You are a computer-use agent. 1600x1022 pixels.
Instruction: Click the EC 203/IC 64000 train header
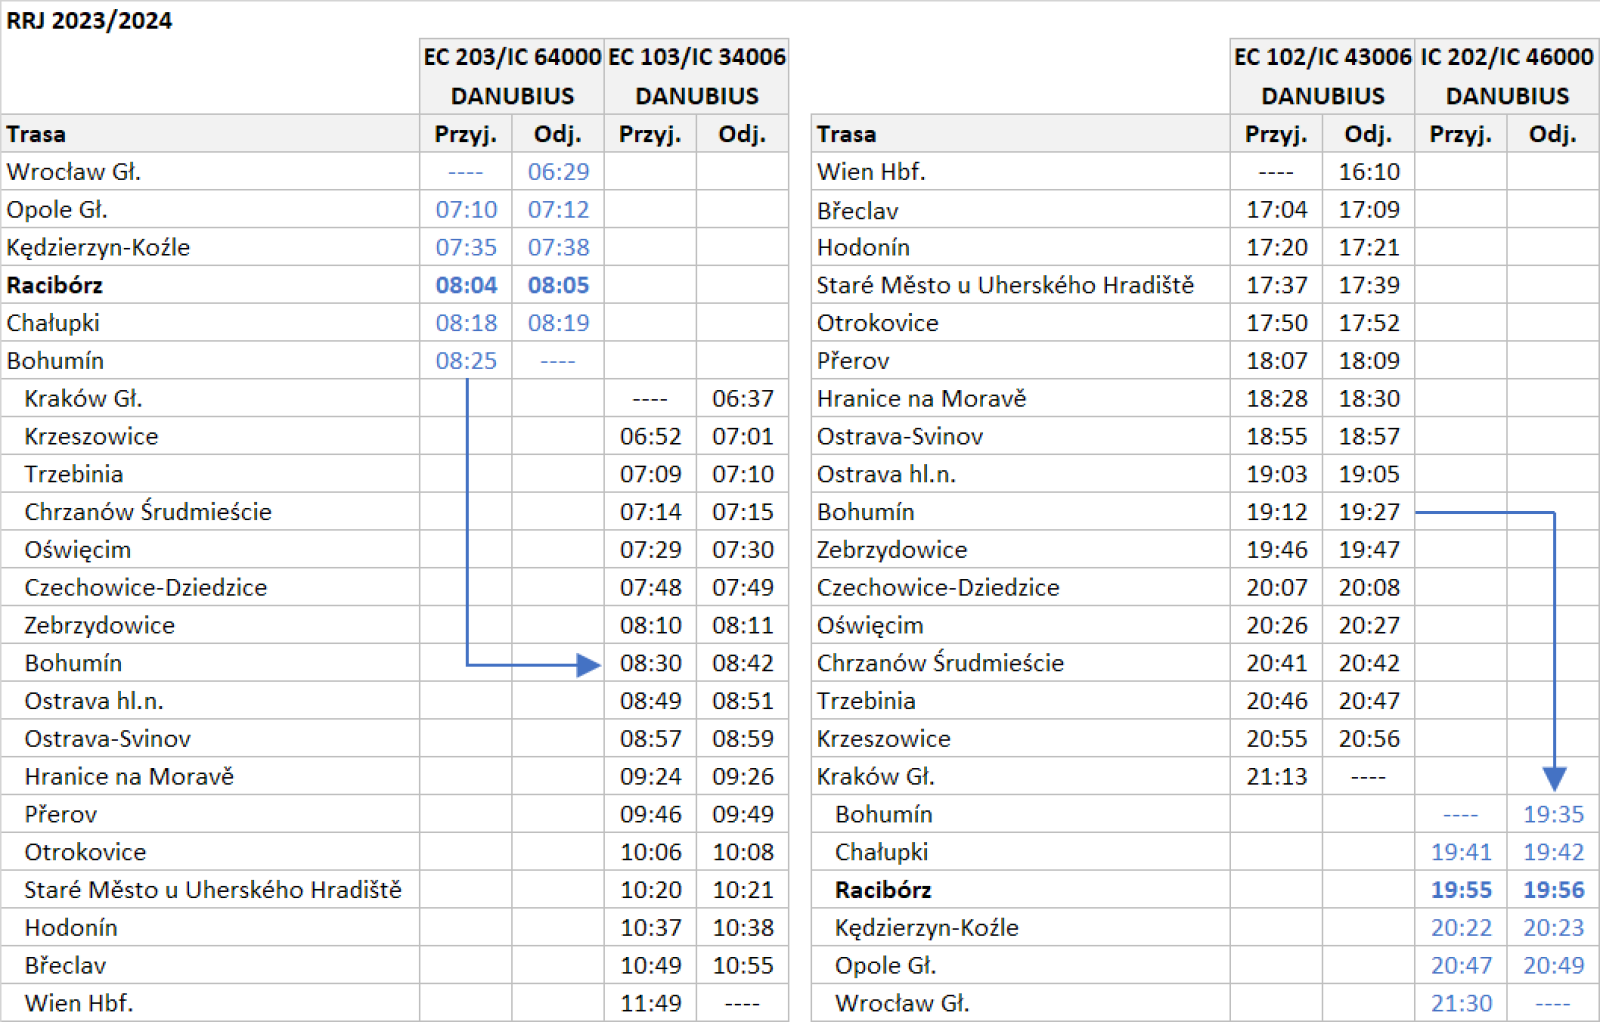click(512, 57)
